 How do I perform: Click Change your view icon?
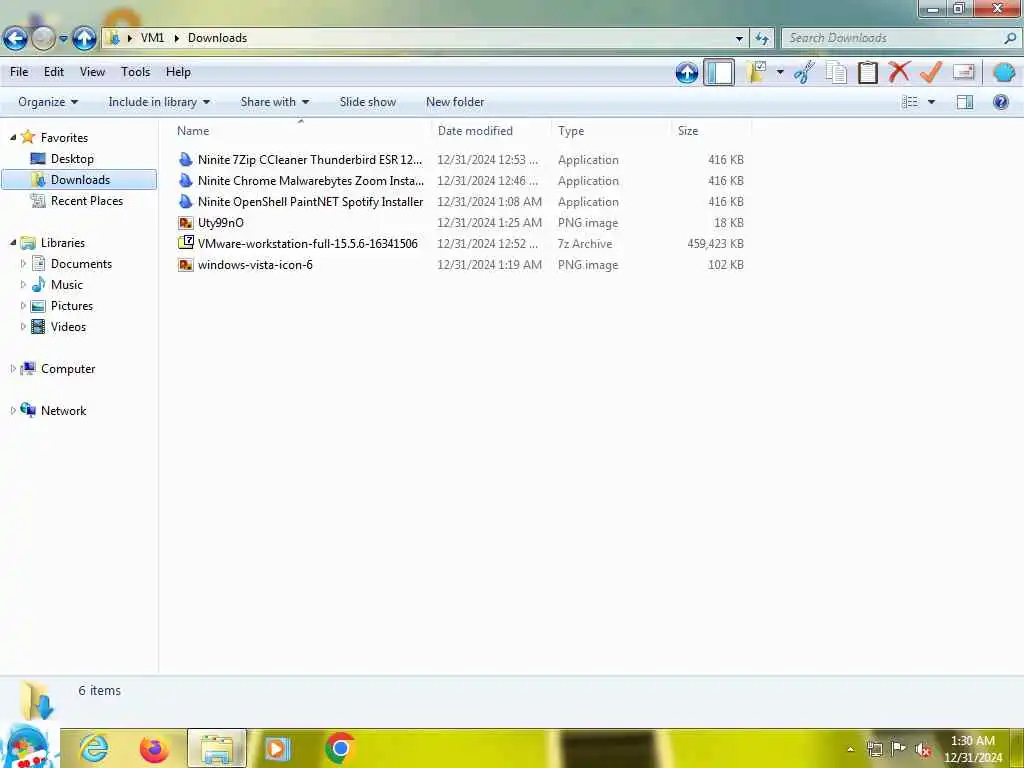(x=910, y=102)
